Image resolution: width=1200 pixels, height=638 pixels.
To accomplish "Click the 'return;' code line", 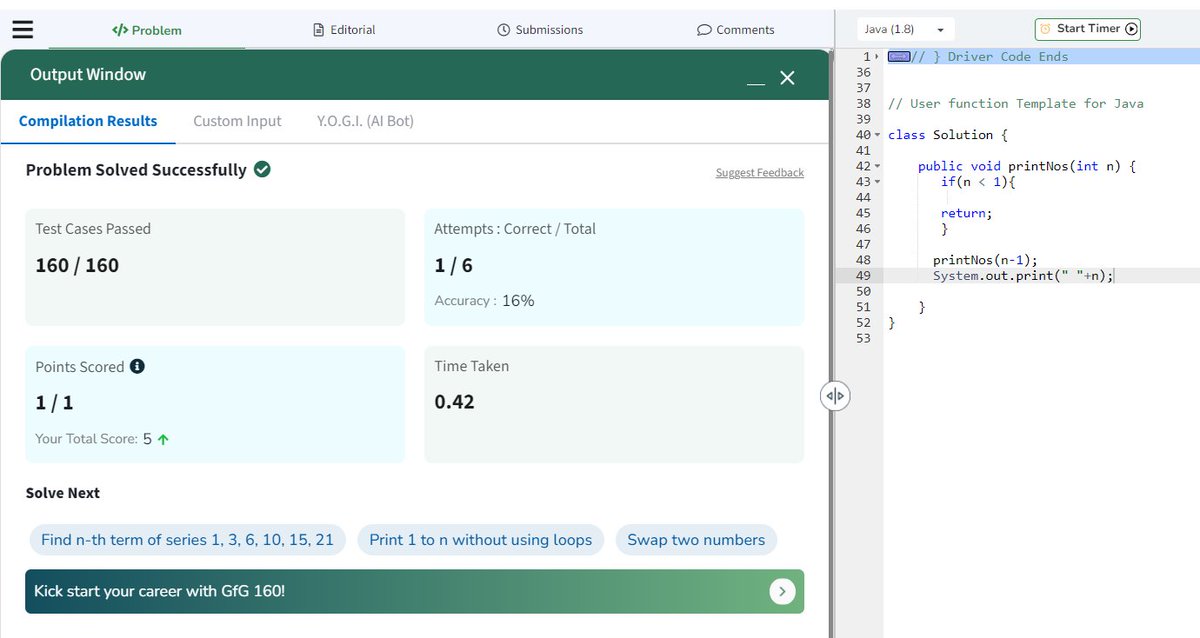I will point(967,213).
